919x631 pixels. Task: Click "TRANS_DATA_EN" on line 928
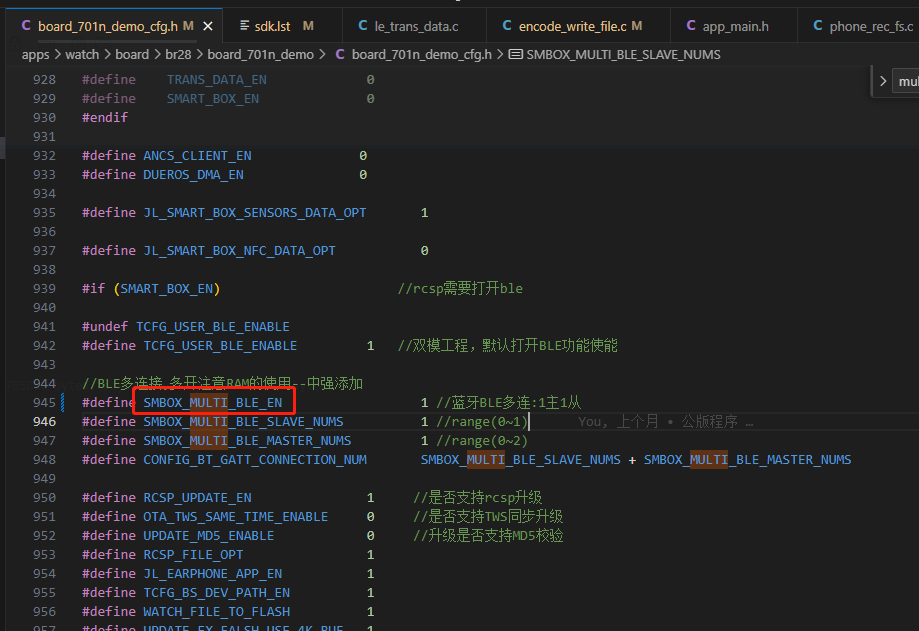coord(216,80)
